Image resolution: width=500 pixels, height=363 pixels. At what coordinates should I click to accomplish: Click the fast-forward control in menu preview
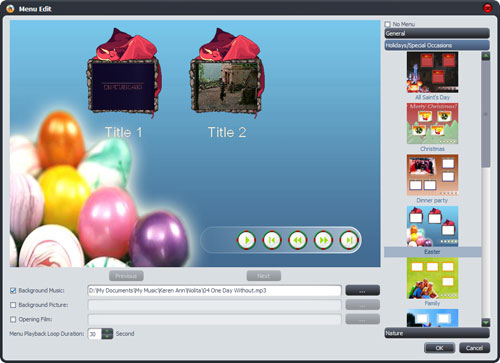[323, 240]
